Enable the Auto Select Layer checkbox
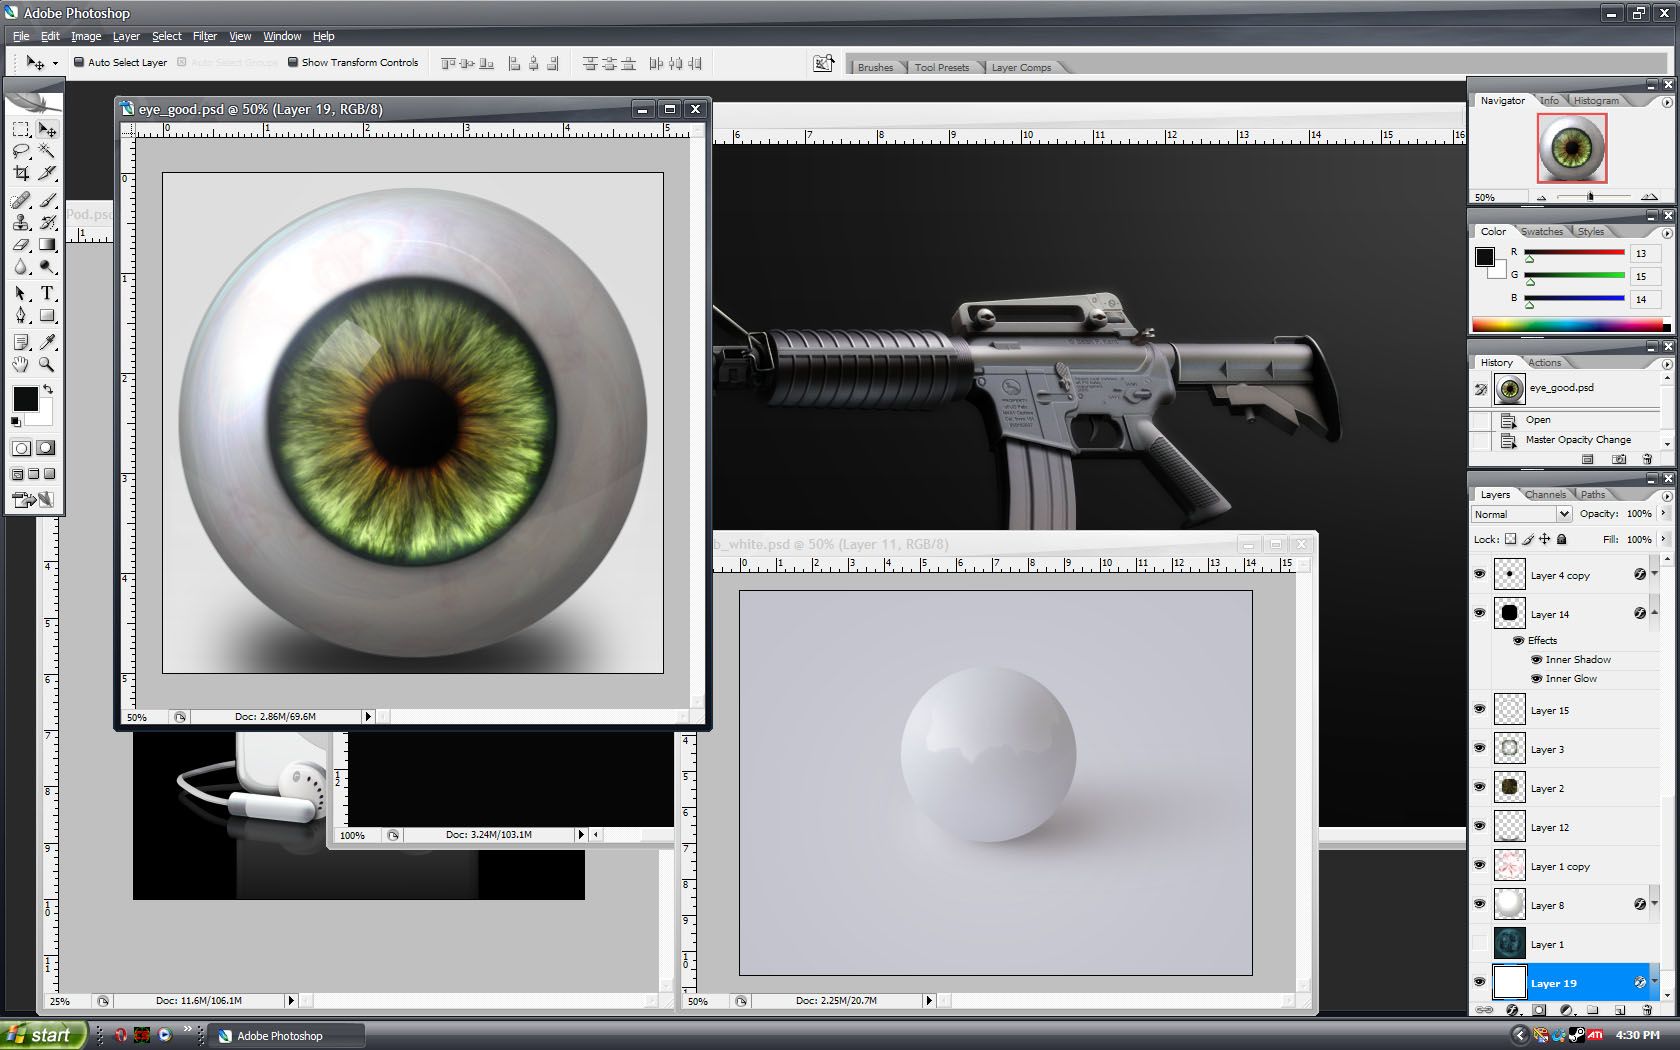The image size is (1680, 1050). (79, 62)
